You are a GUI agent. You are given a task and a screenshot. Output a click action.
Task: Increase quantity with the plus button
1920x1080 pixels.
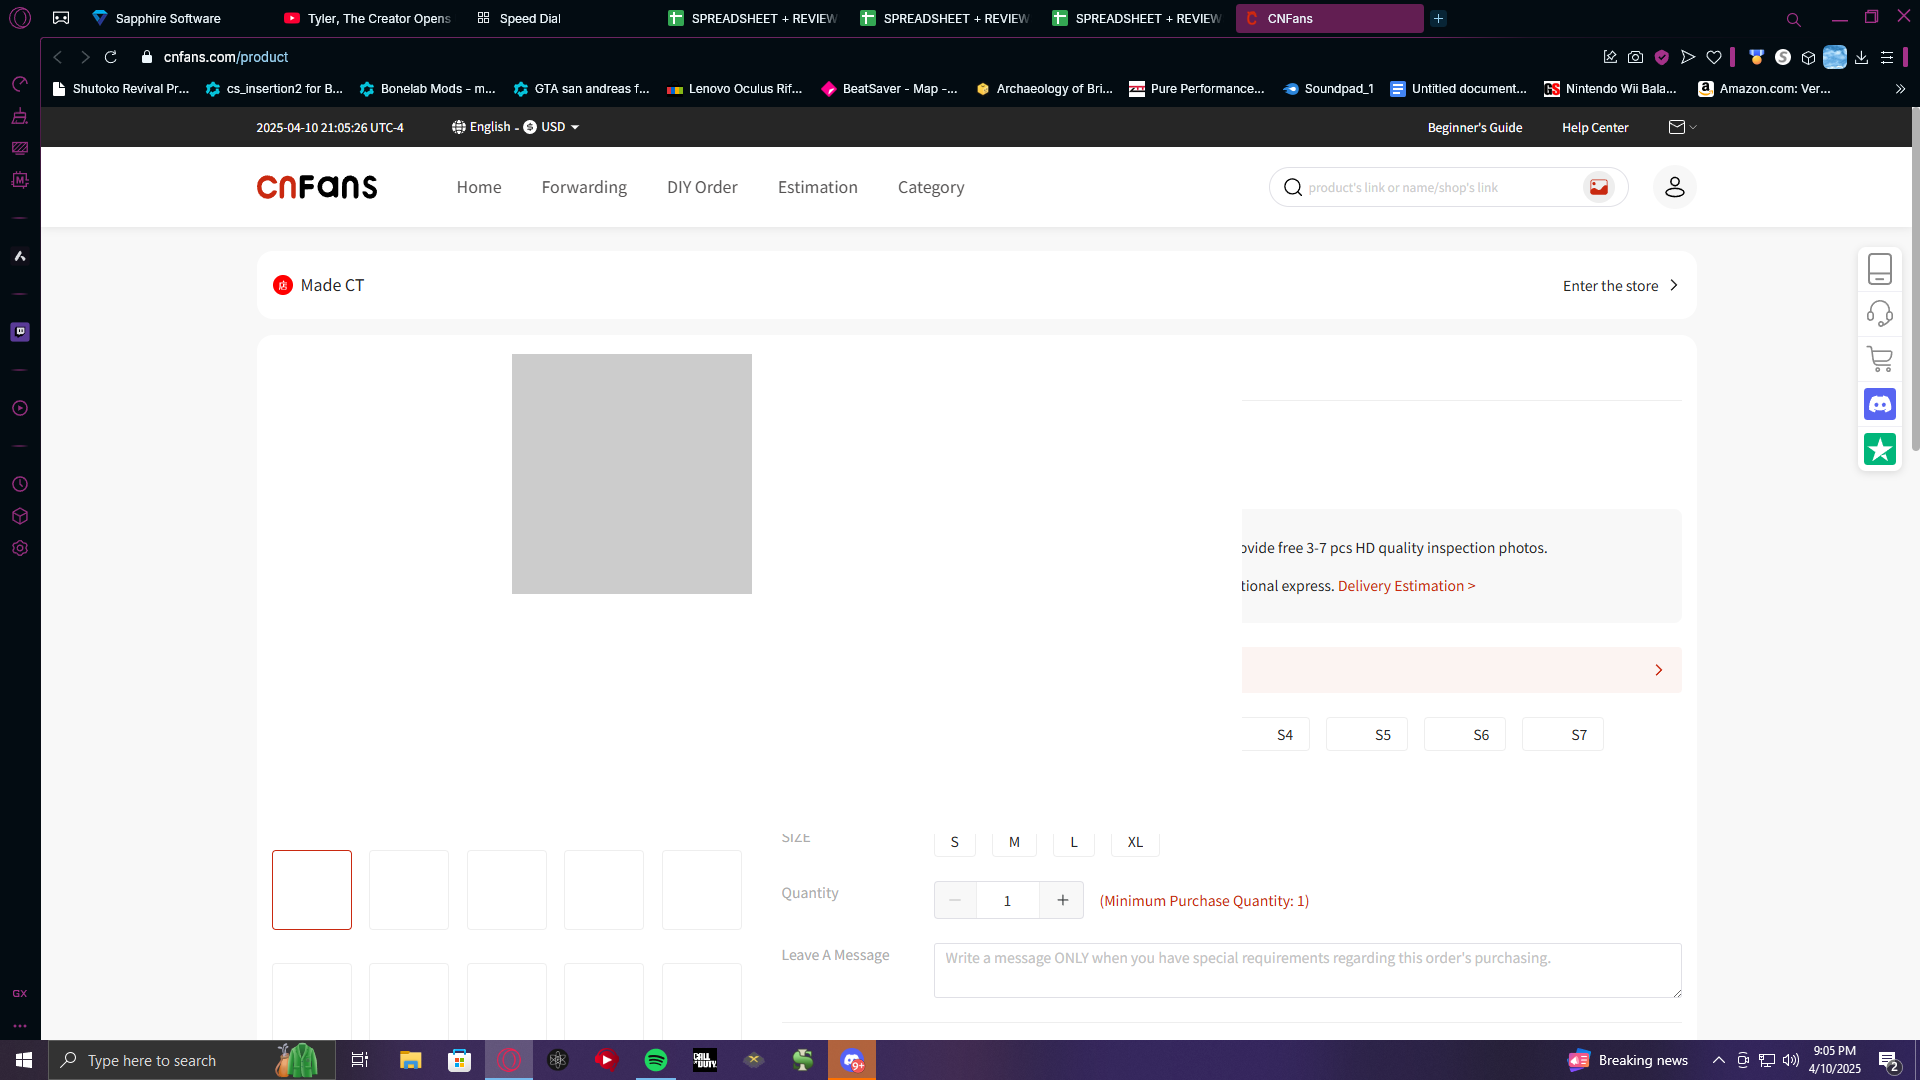pos(1062,900)
